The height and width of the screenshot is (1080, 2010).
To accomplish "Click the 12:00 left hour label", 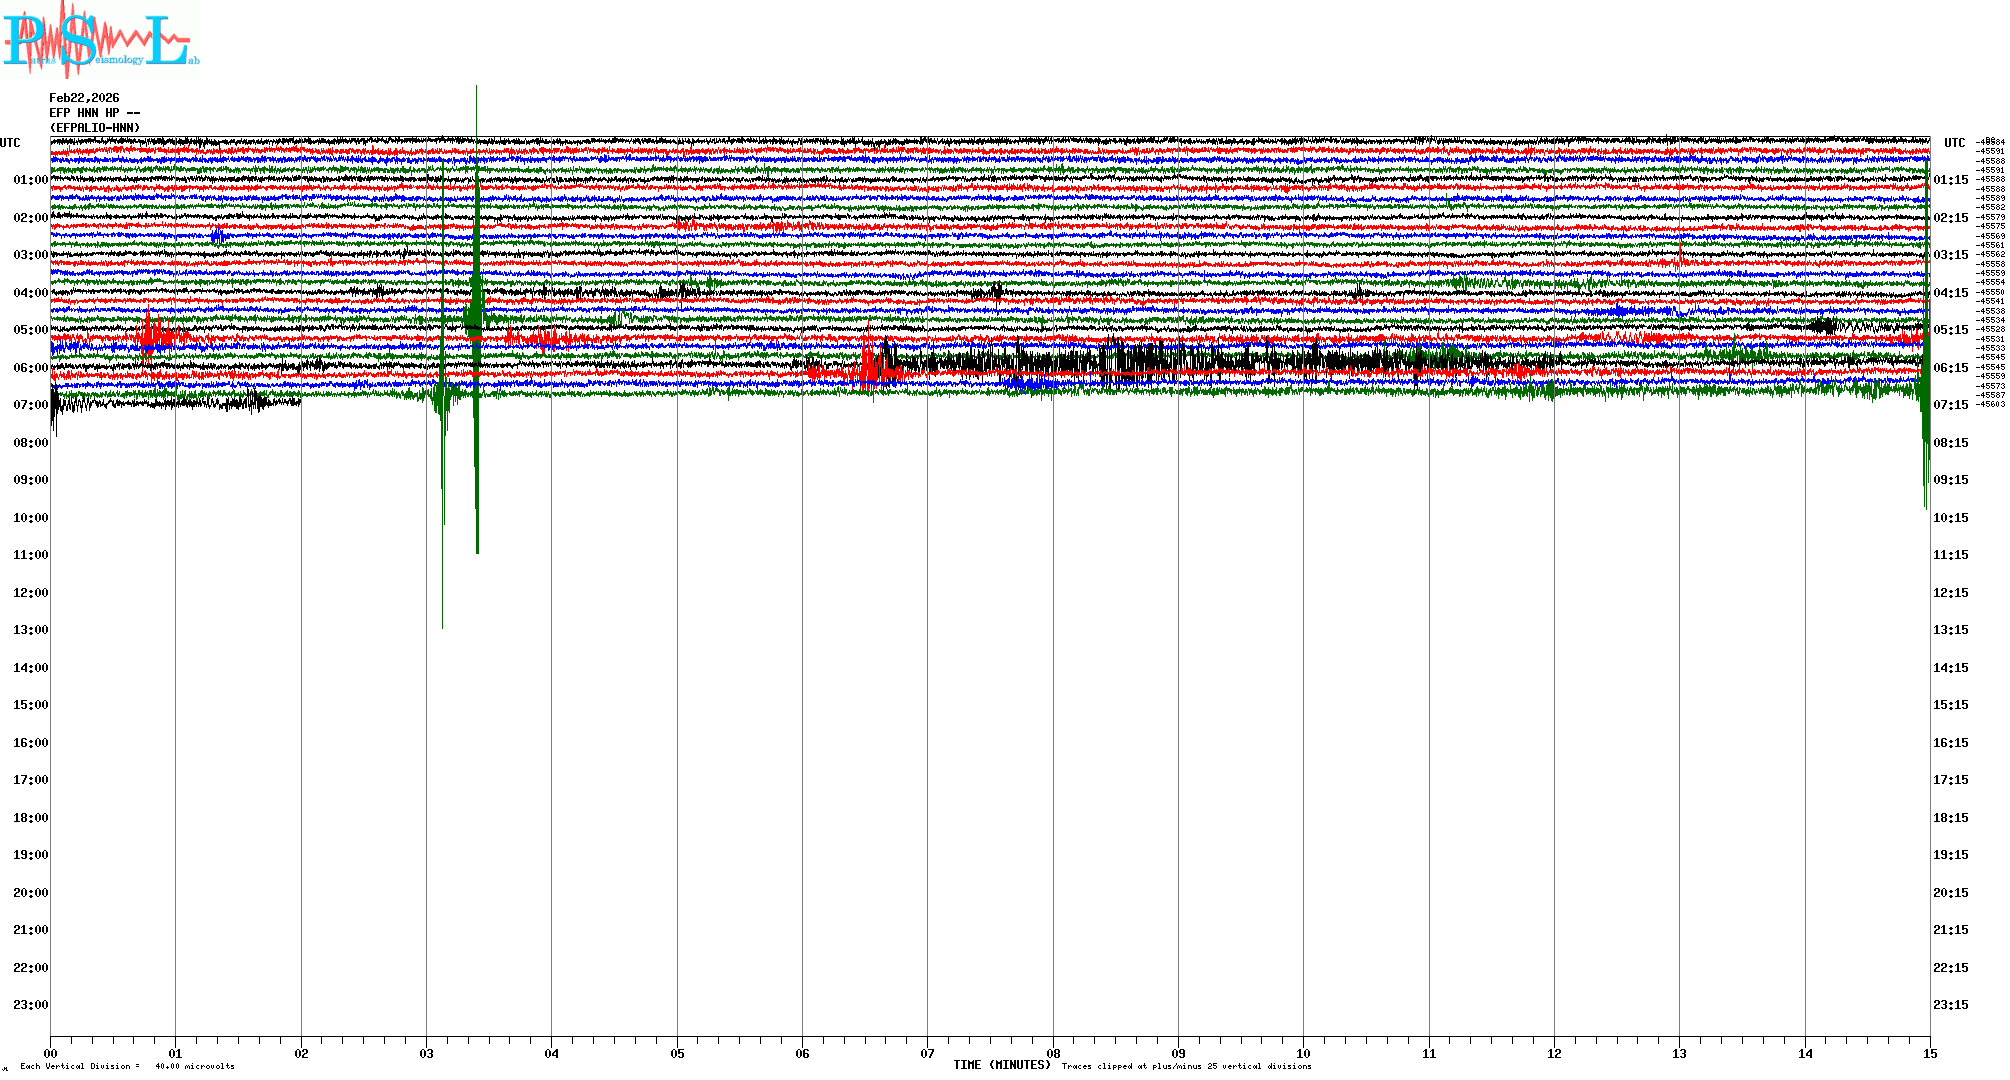I will coord(30,593).
